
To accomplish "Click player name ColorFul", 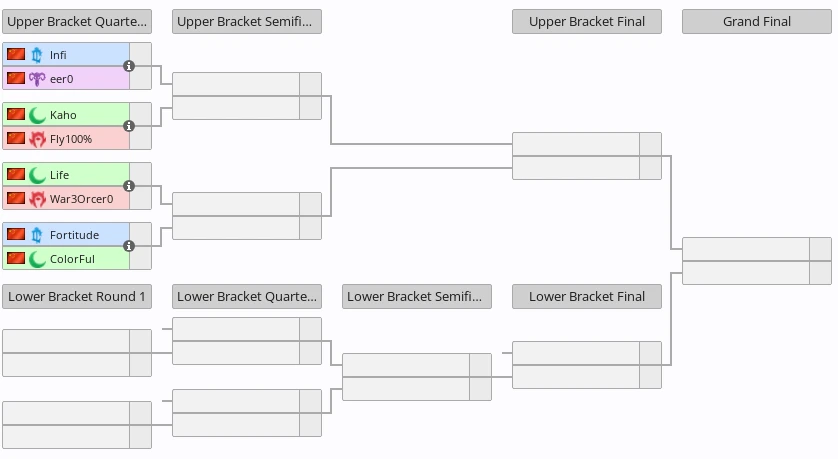I will [72, 258].
